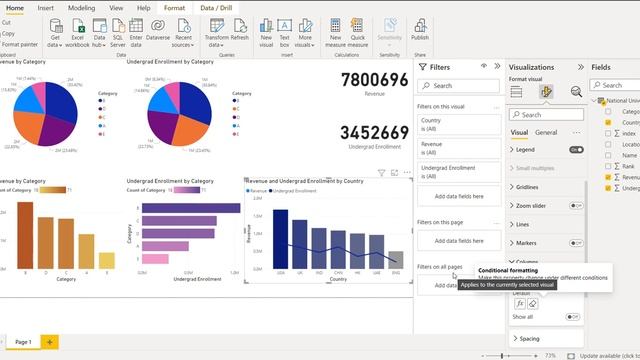
Task: Import from Excel workbook
Action: [77, 33]
